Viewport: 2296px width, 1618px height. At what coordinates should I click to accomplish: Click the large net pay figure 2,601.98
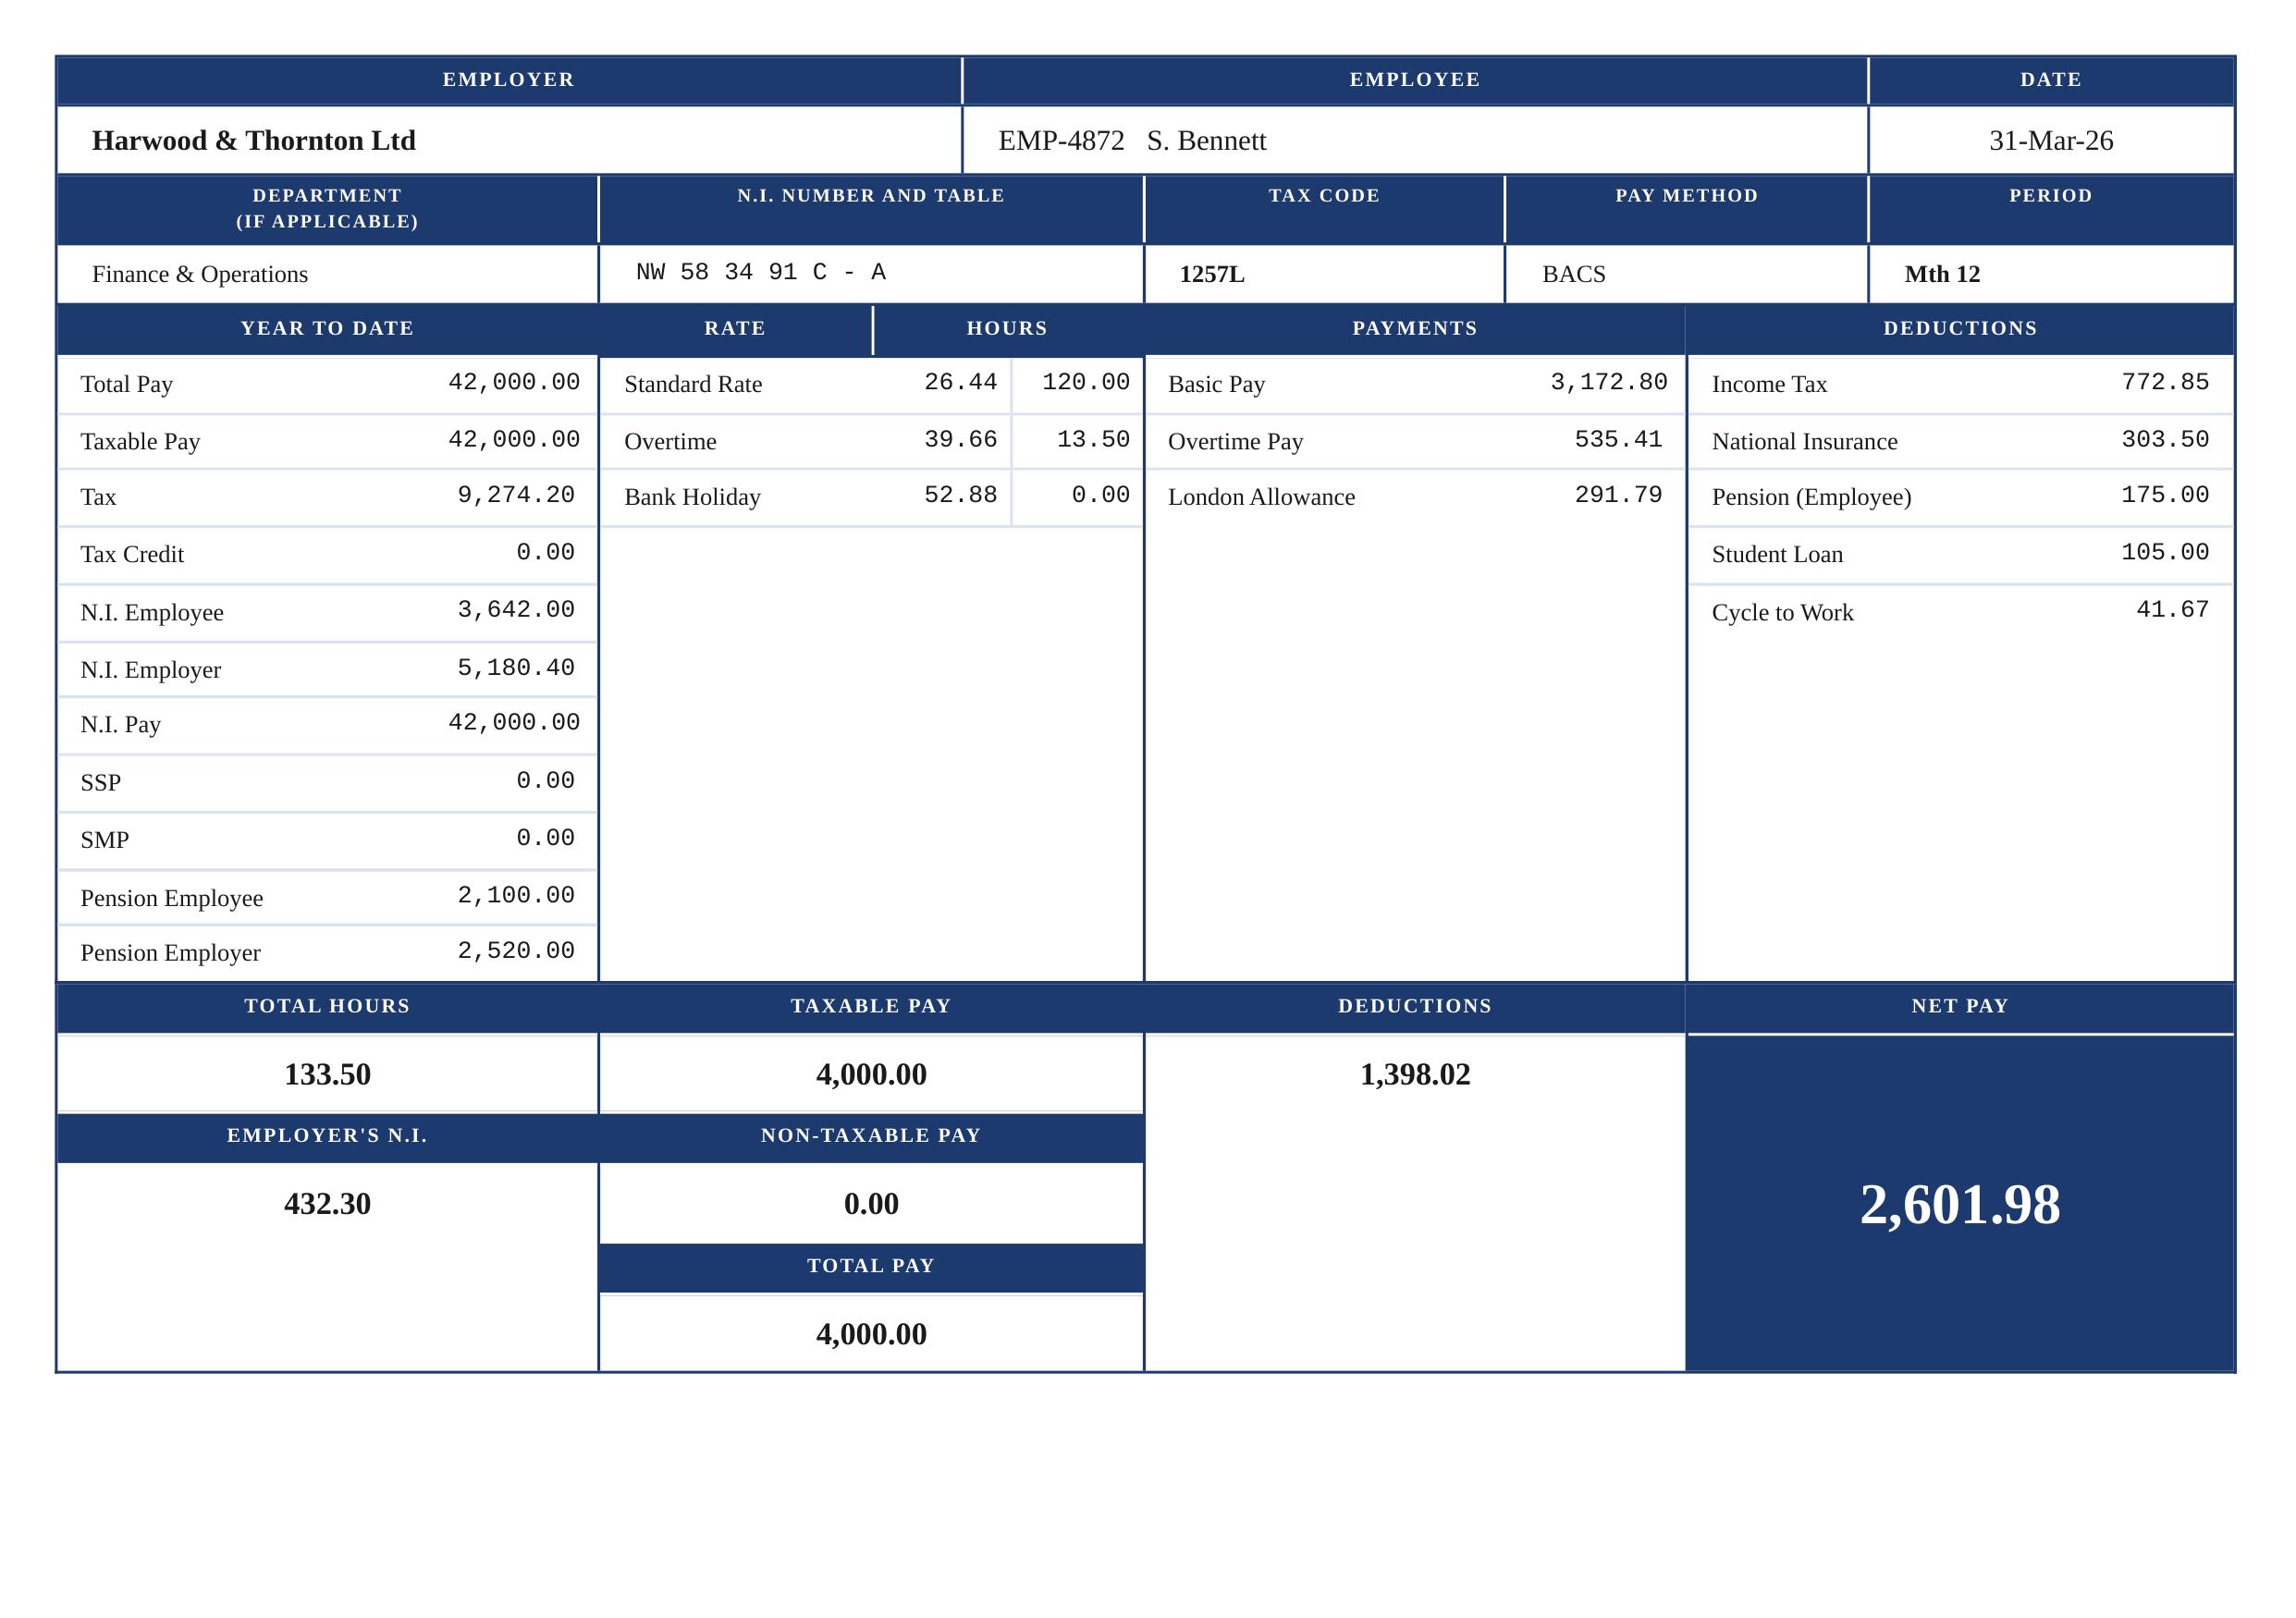(1959, 1204)
